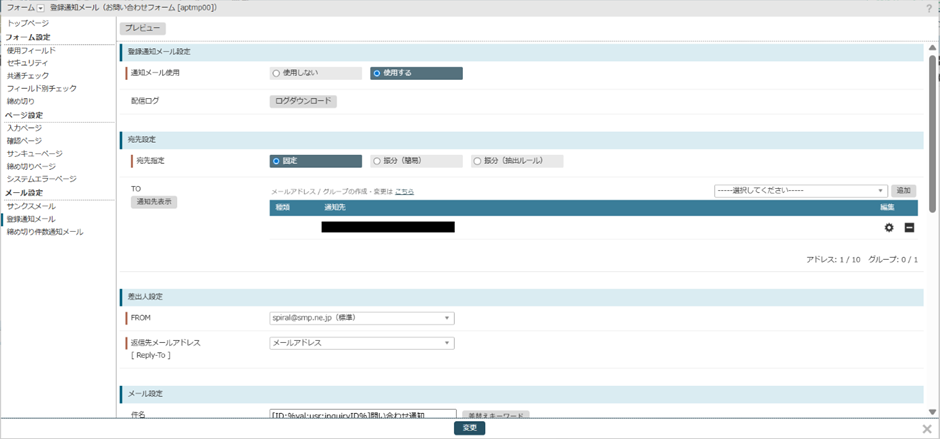Click the vertical scrollbar thumb
The image size is (940, 439).
[x=932, y=133]
